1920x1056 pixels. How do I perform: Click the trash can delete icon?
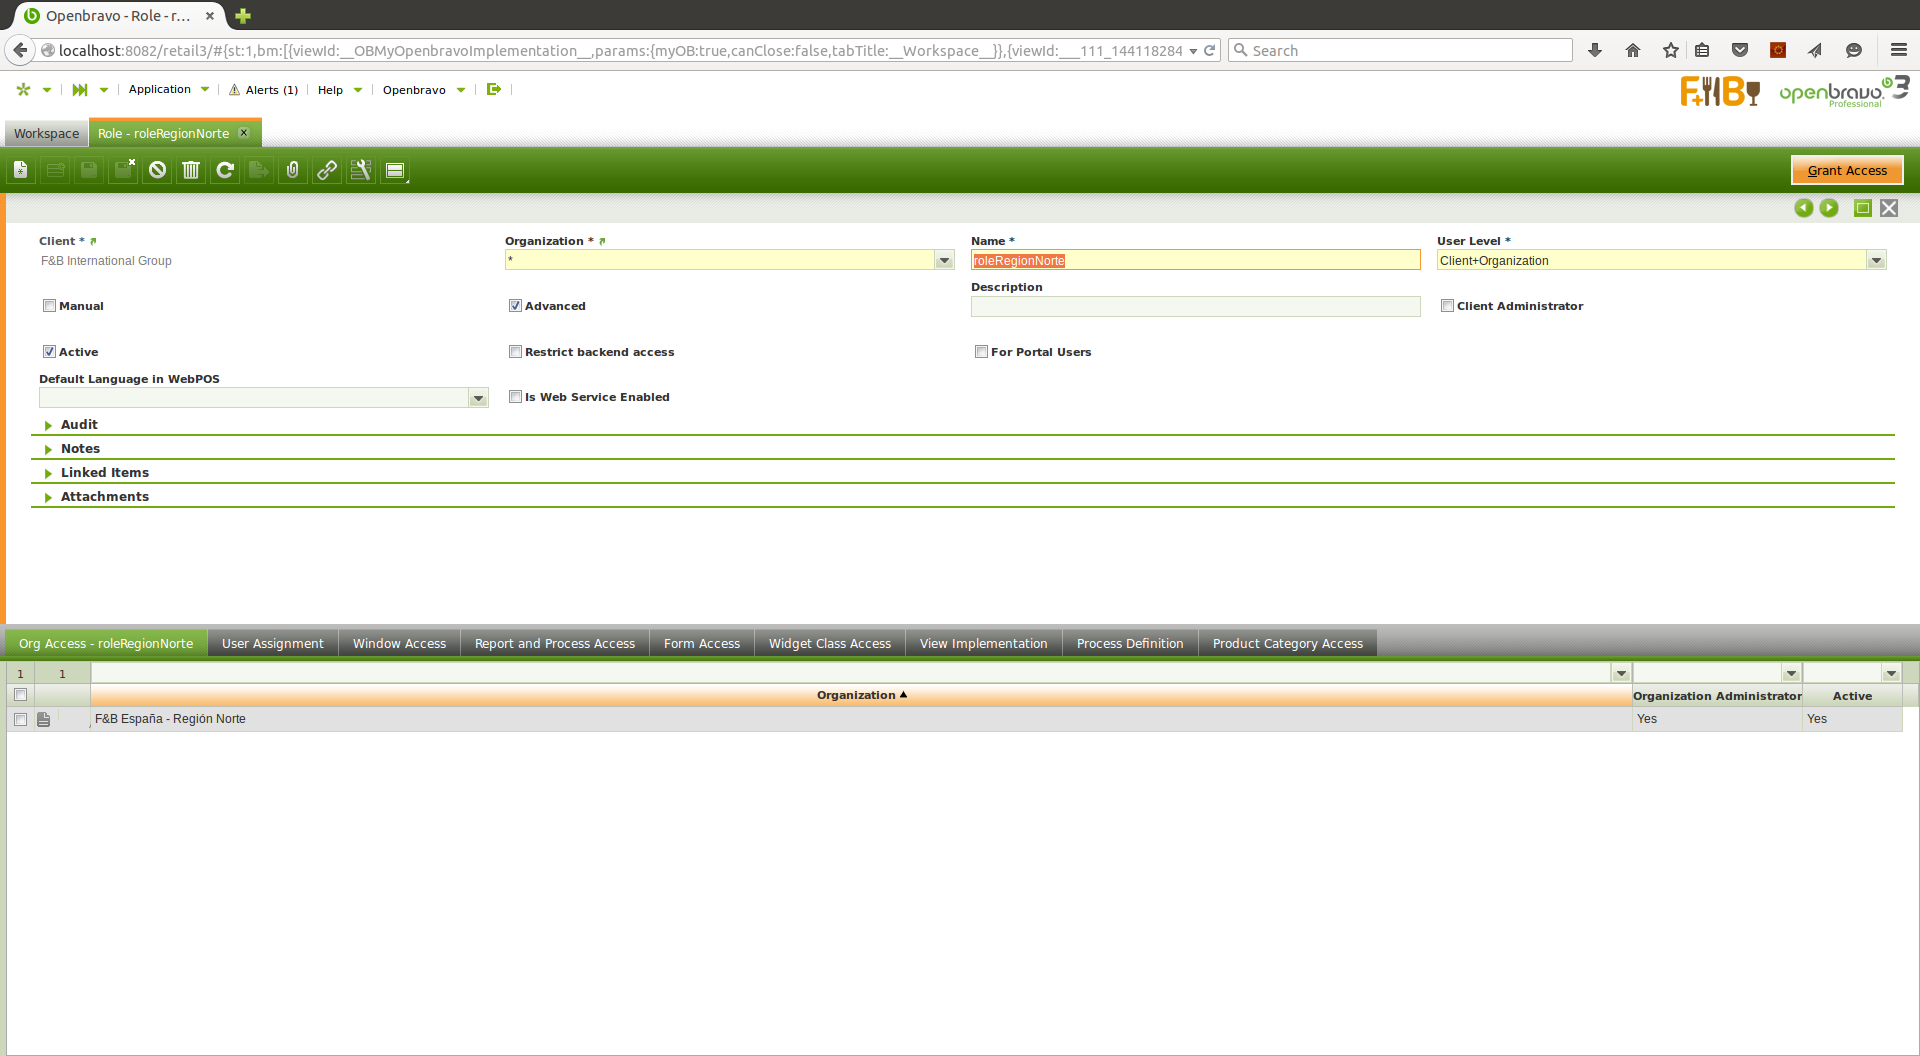pyautogui.click(x=191, y=170)
